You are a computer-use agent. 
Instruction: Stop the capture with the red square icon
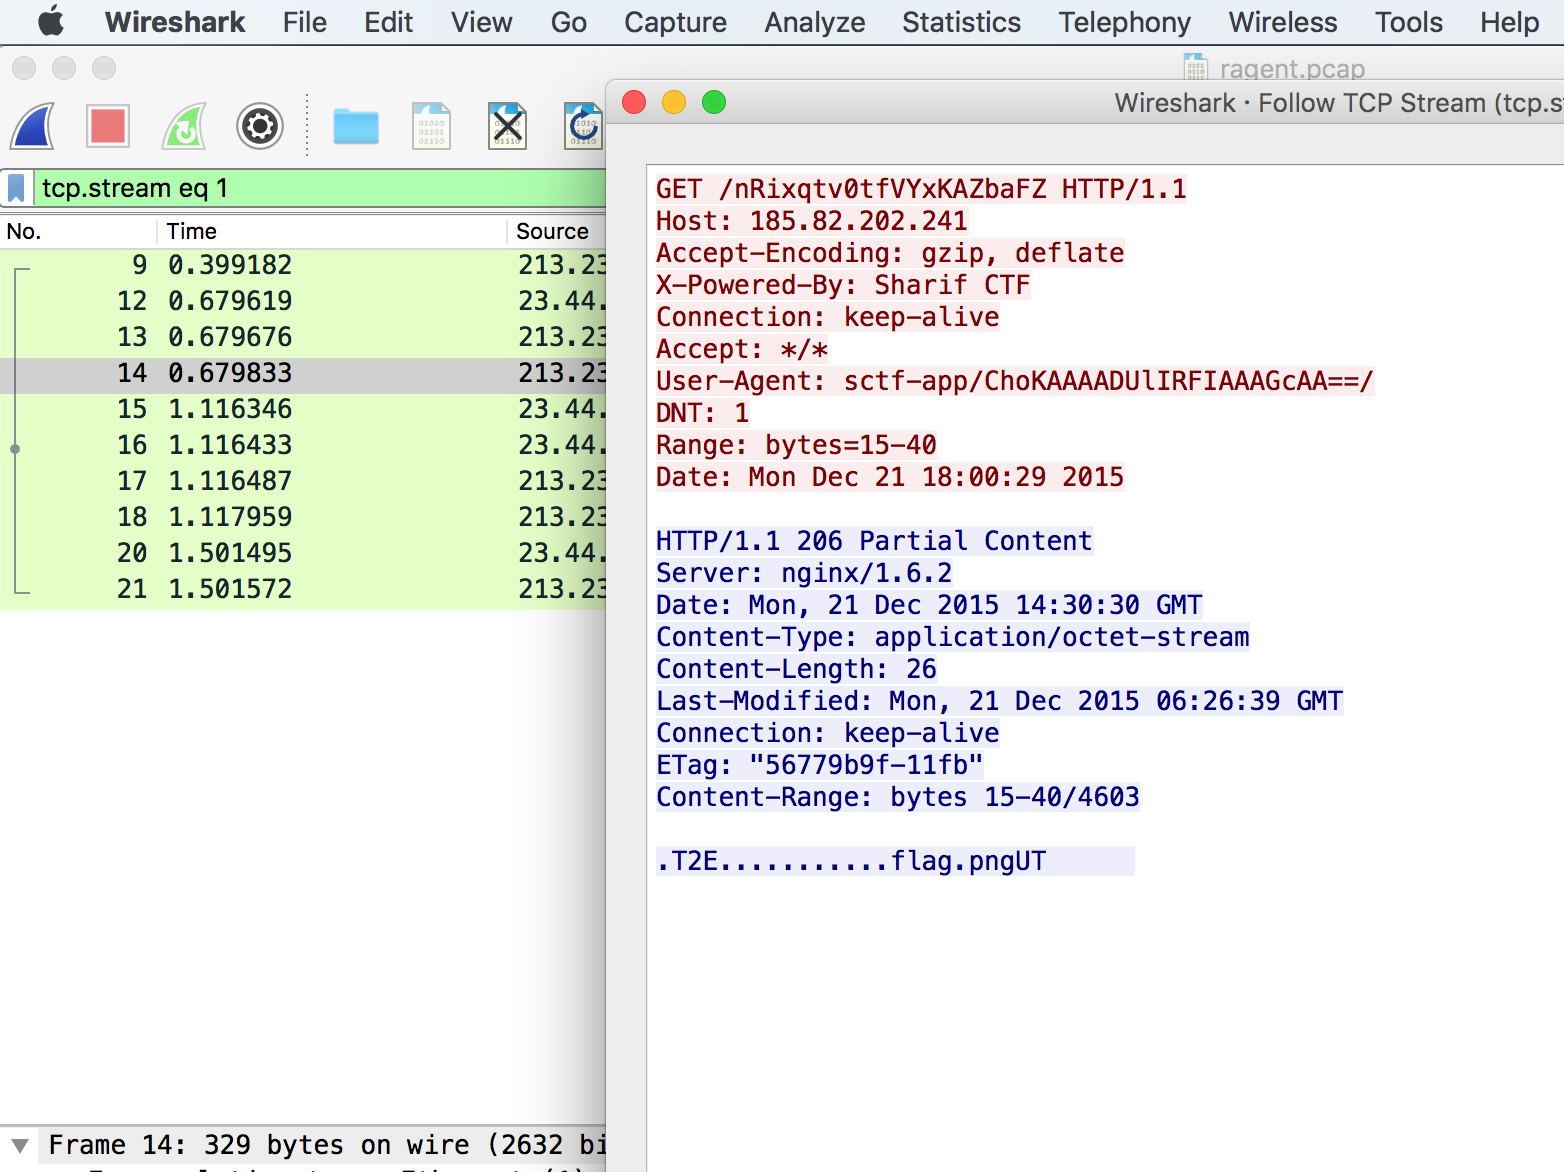click(x=108, y=126)
